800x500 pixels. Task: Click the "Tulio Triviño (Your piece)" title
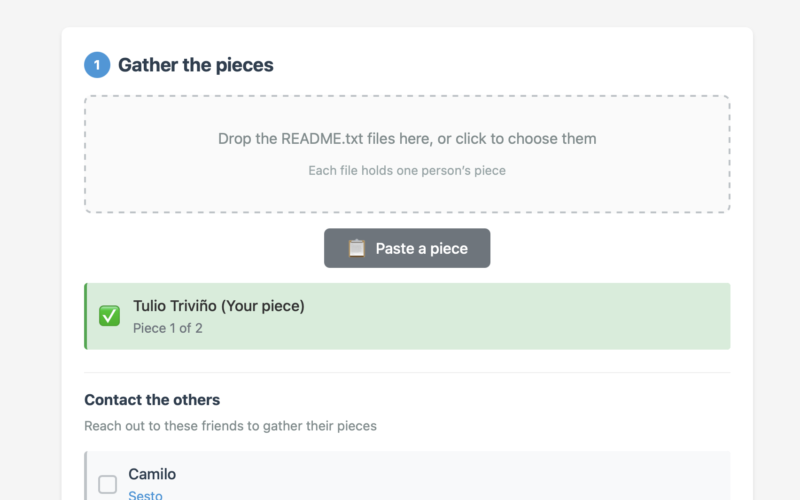[x=219, y=306]
